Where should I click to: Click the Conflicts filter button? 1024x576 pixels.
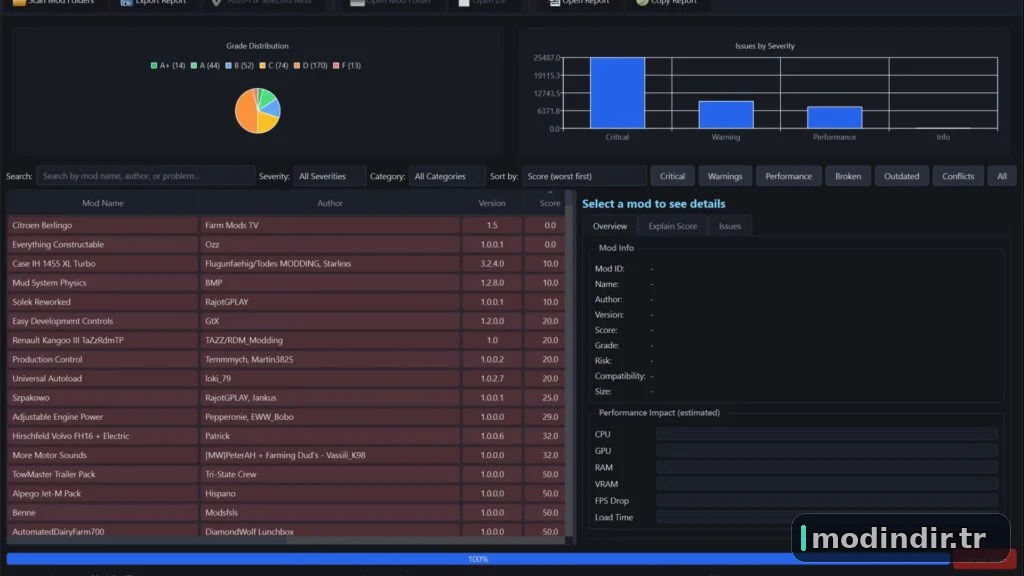click(958, 176)
